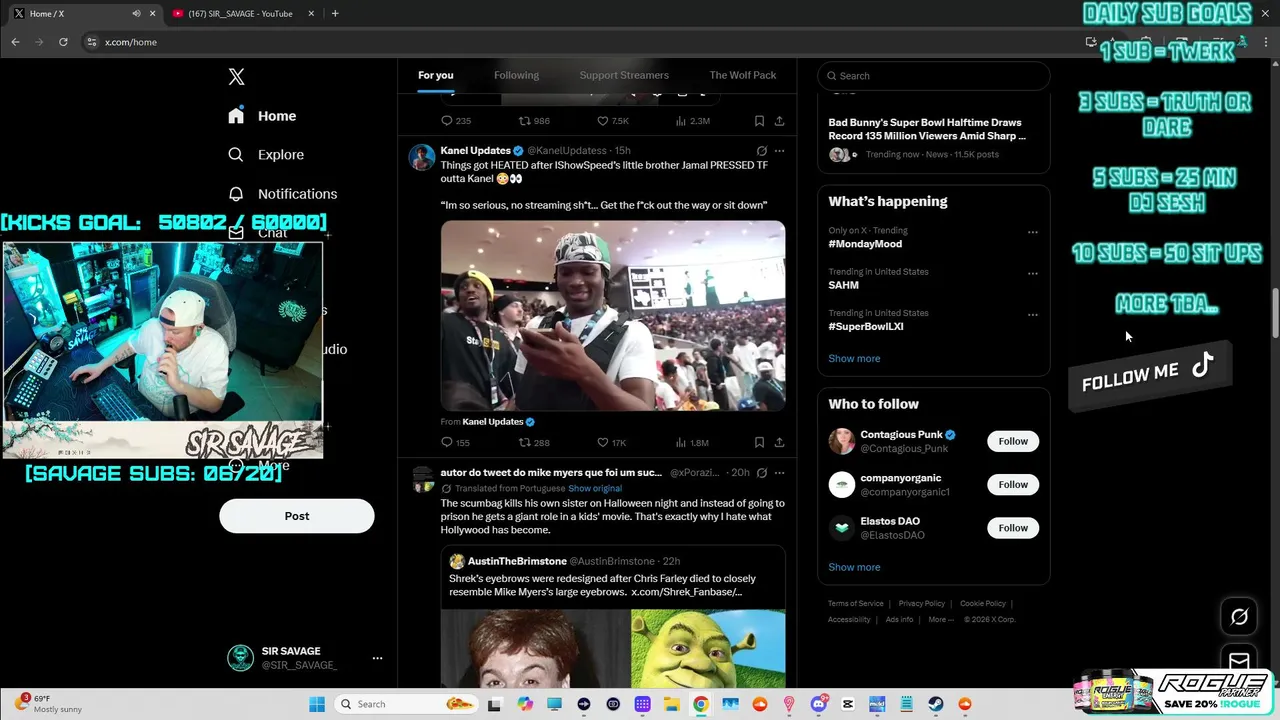Bookmark the Kanel Updates post
This screenshot has width=1280, height=720.
coord(759,442)
